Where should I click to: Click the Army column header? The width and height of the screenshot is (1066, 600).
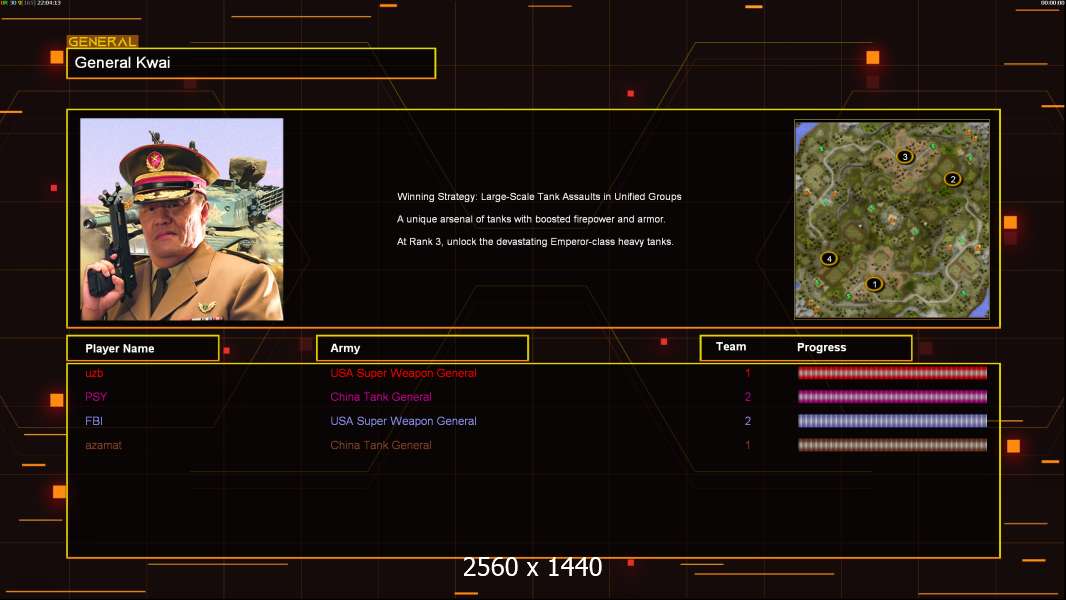tap(422, 348)
